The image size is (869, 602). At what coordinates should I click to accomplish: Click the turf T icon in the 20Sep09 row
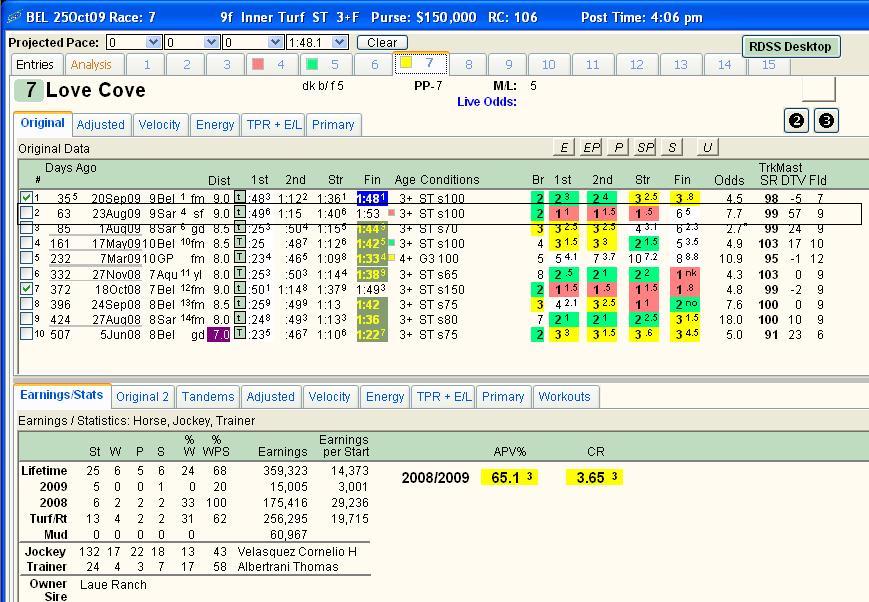click(x=239, y=197)
